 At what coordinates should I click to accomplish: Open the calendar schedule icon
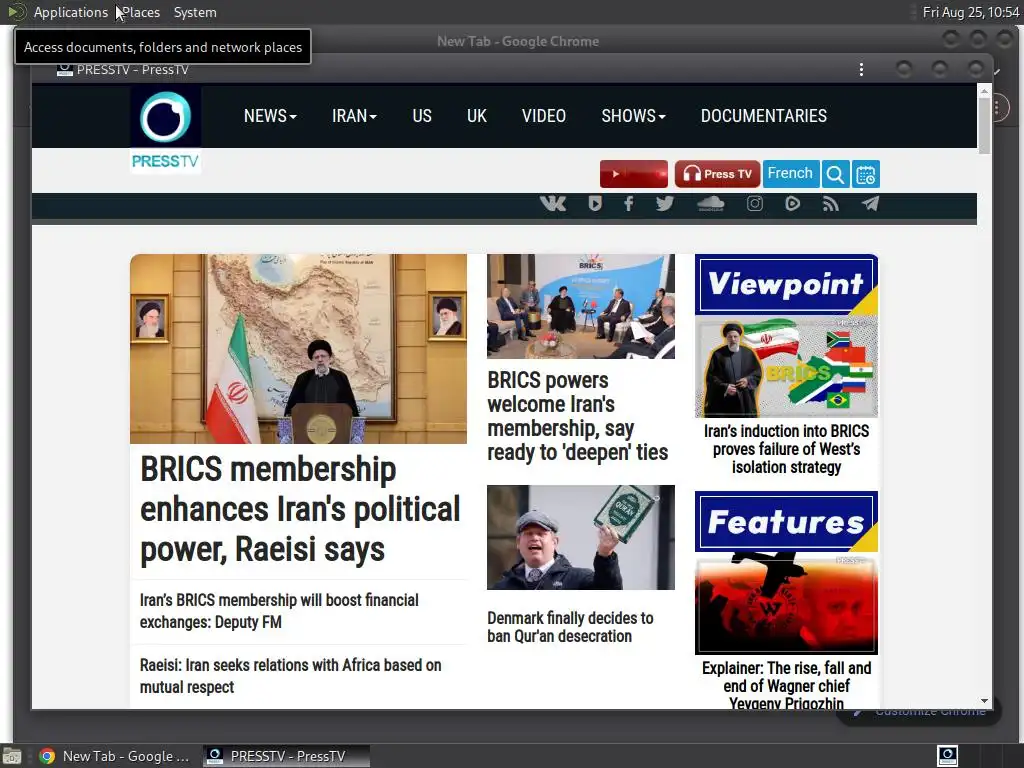[x=866, y=174]
